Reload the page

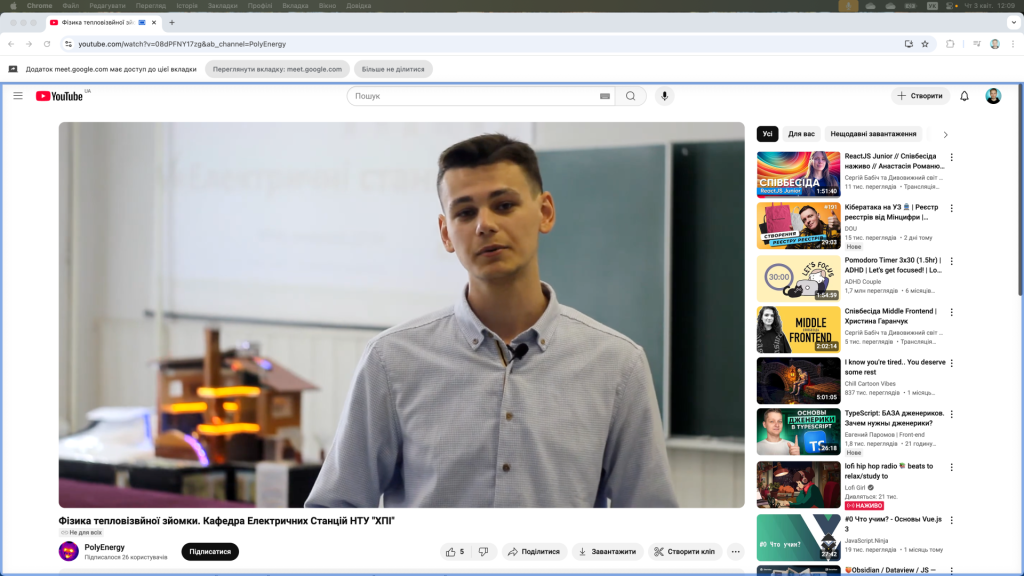(47, 44)
